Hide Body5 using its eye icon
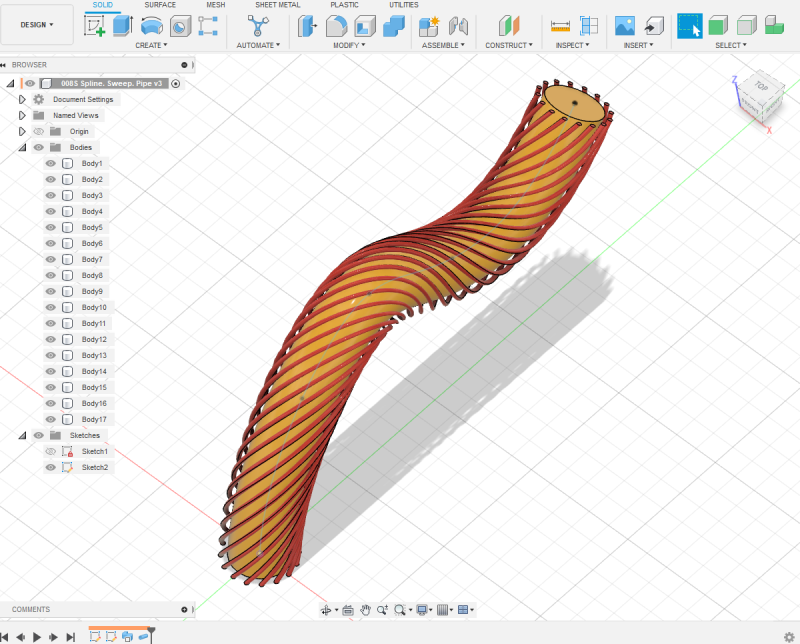The width and height of the screenshot is (800, 644). (x=51, y=227)
